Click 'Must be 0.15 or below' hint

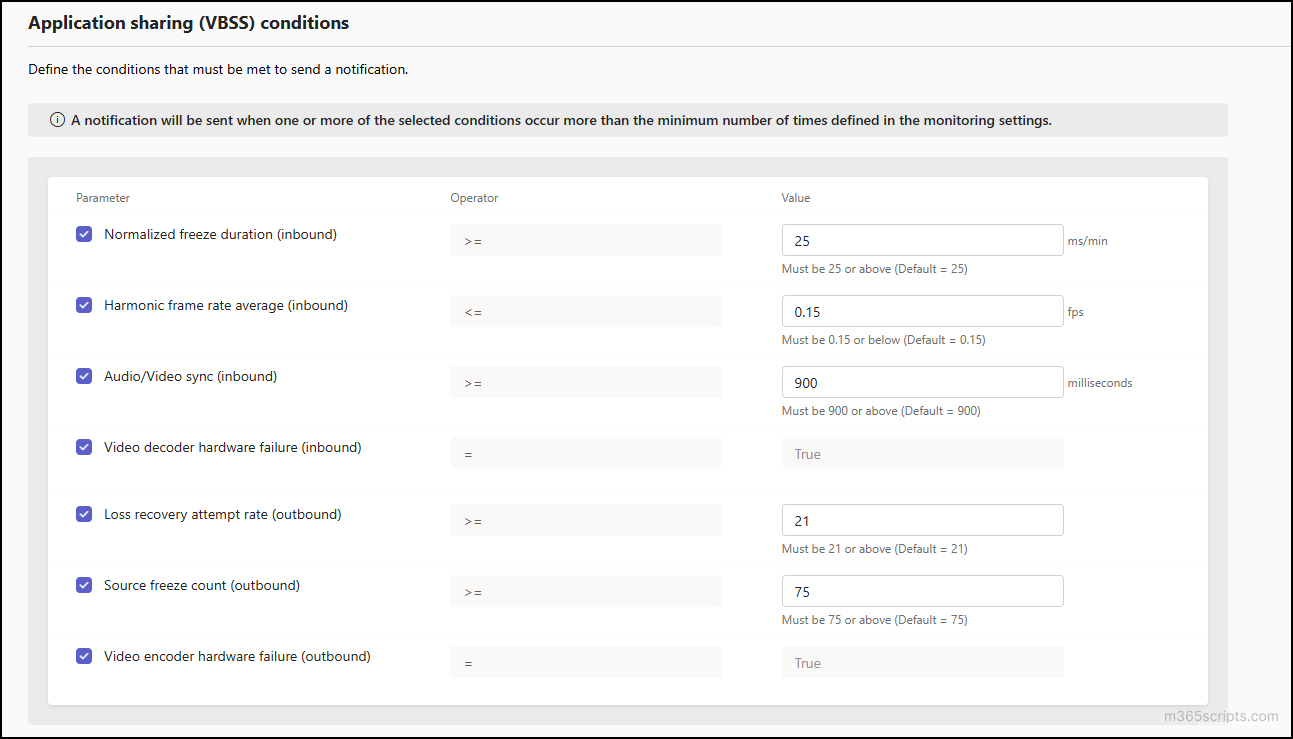point(884,340)
